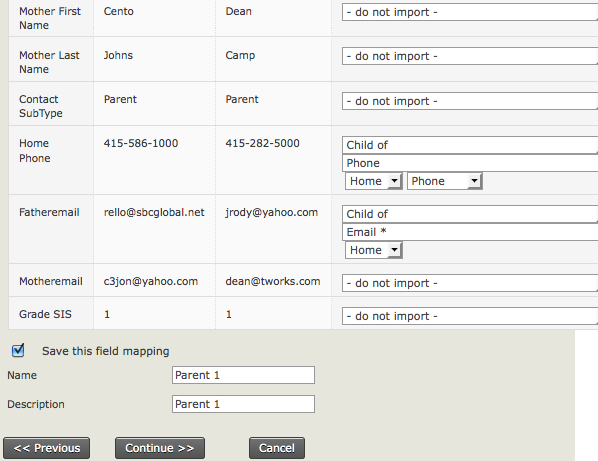Open Home Phone 'Child of' relationship dropdown

pyautogui.click(x=470, y=145)
